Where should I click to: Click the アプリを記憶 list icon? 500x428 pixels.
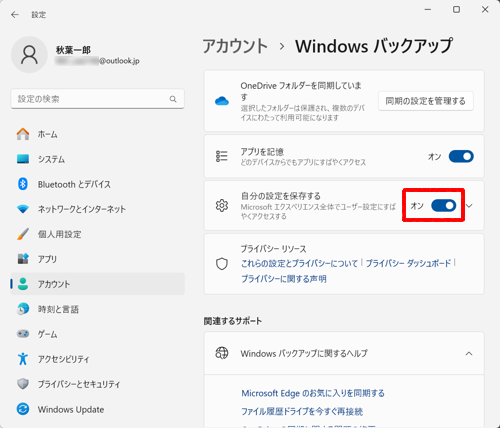click(x=222, y=156)
